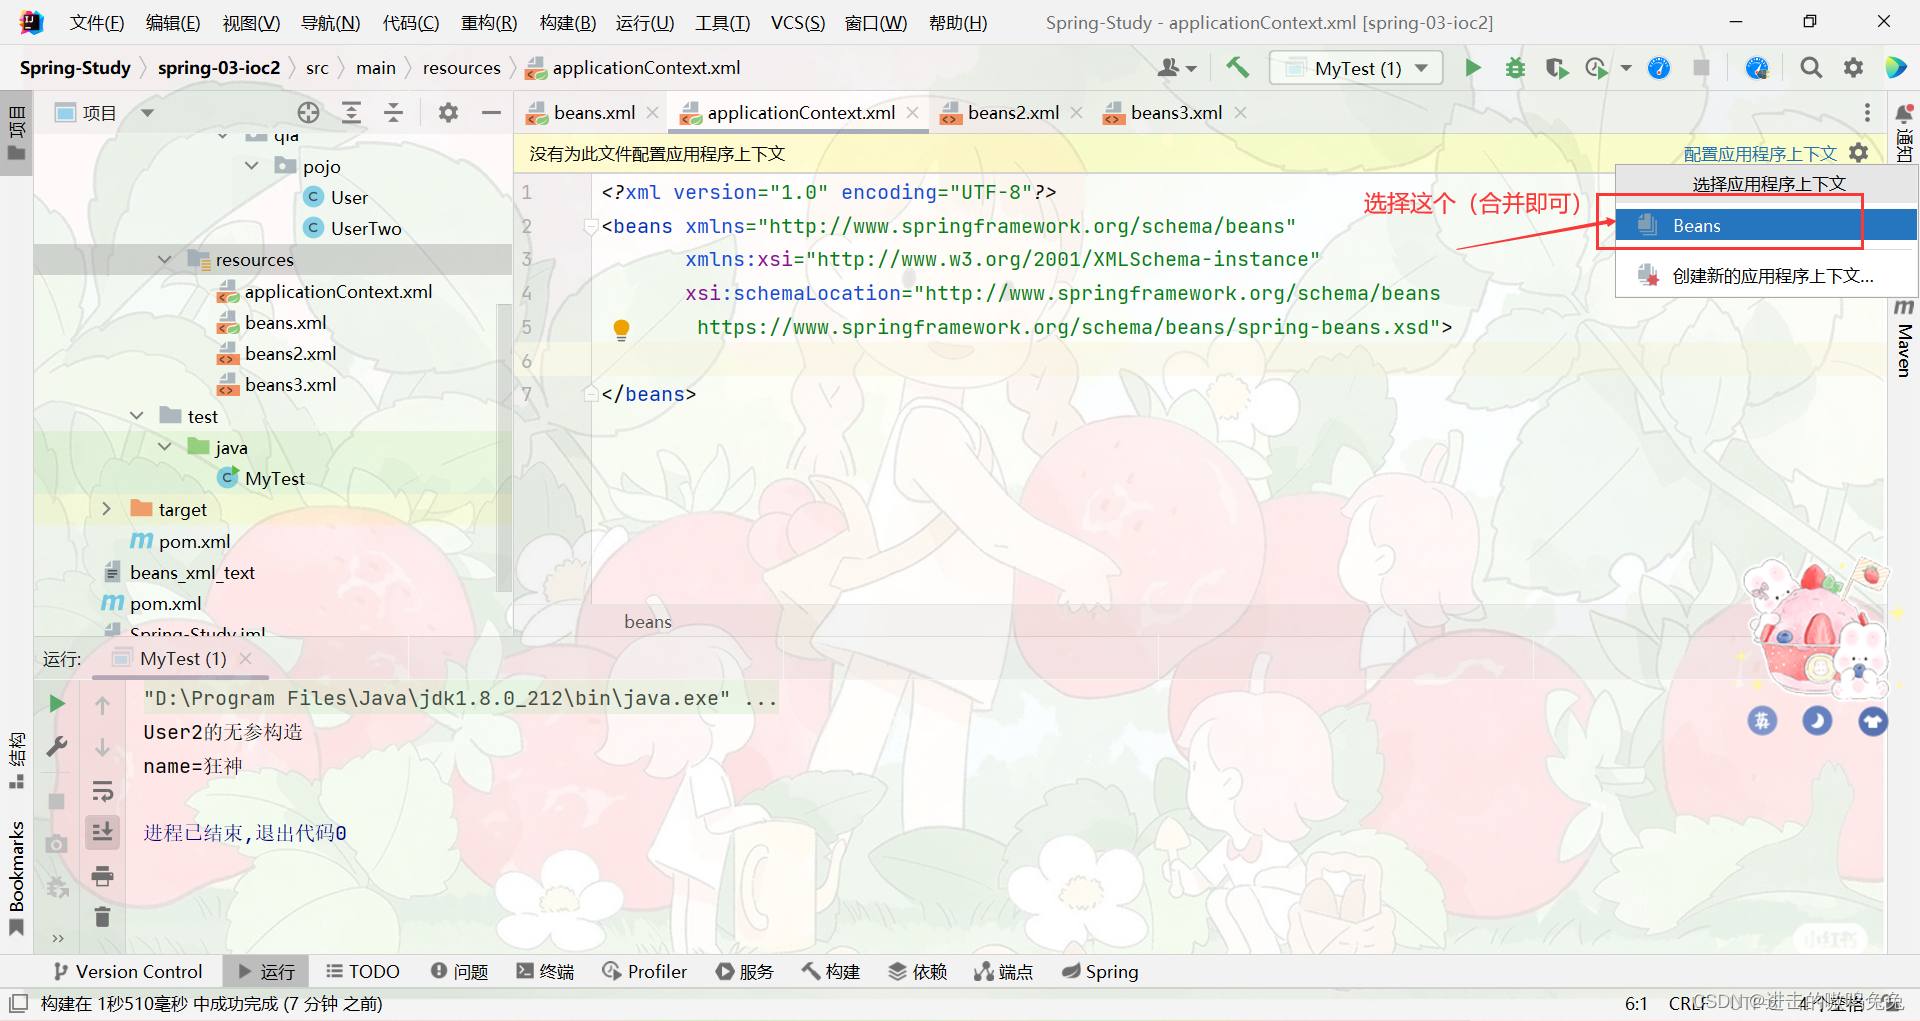This screenshot has width=1920, height=1021.
Task: Select Beans application context in popup
Action: [x=1766, y=226]
